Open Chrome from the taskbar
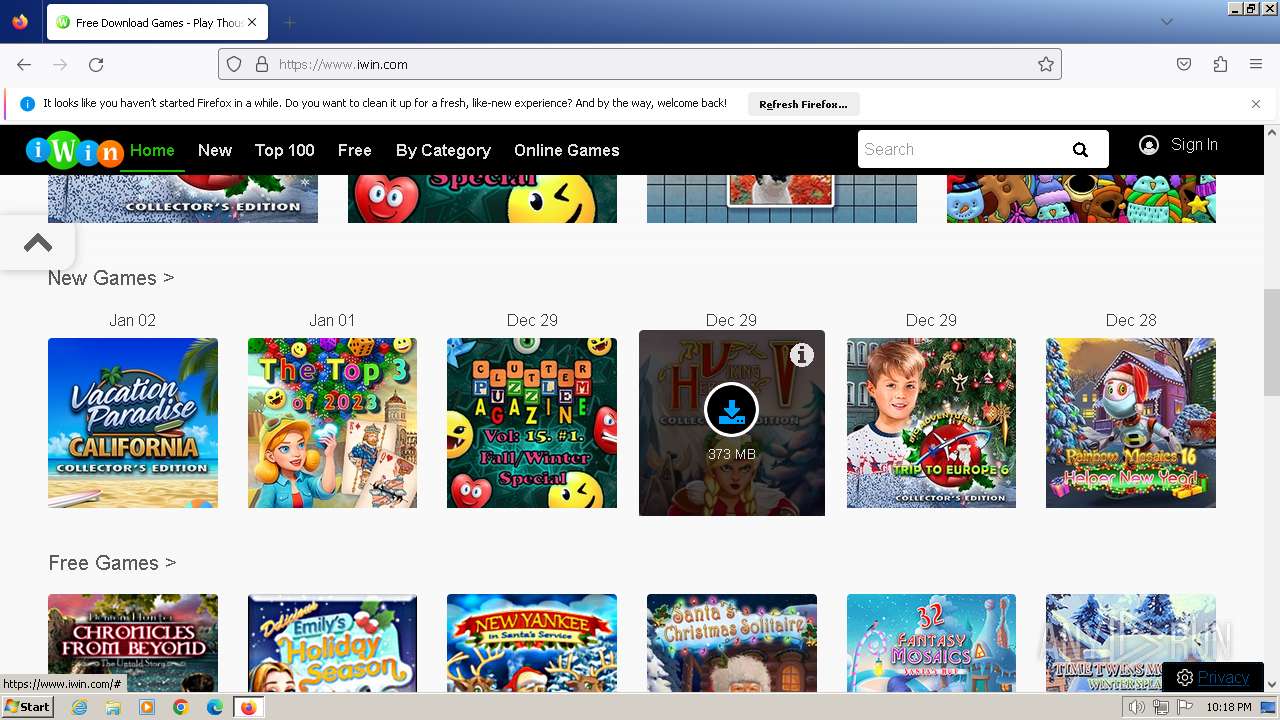This screenshot has width=1280, height=720. pos(181,707)
